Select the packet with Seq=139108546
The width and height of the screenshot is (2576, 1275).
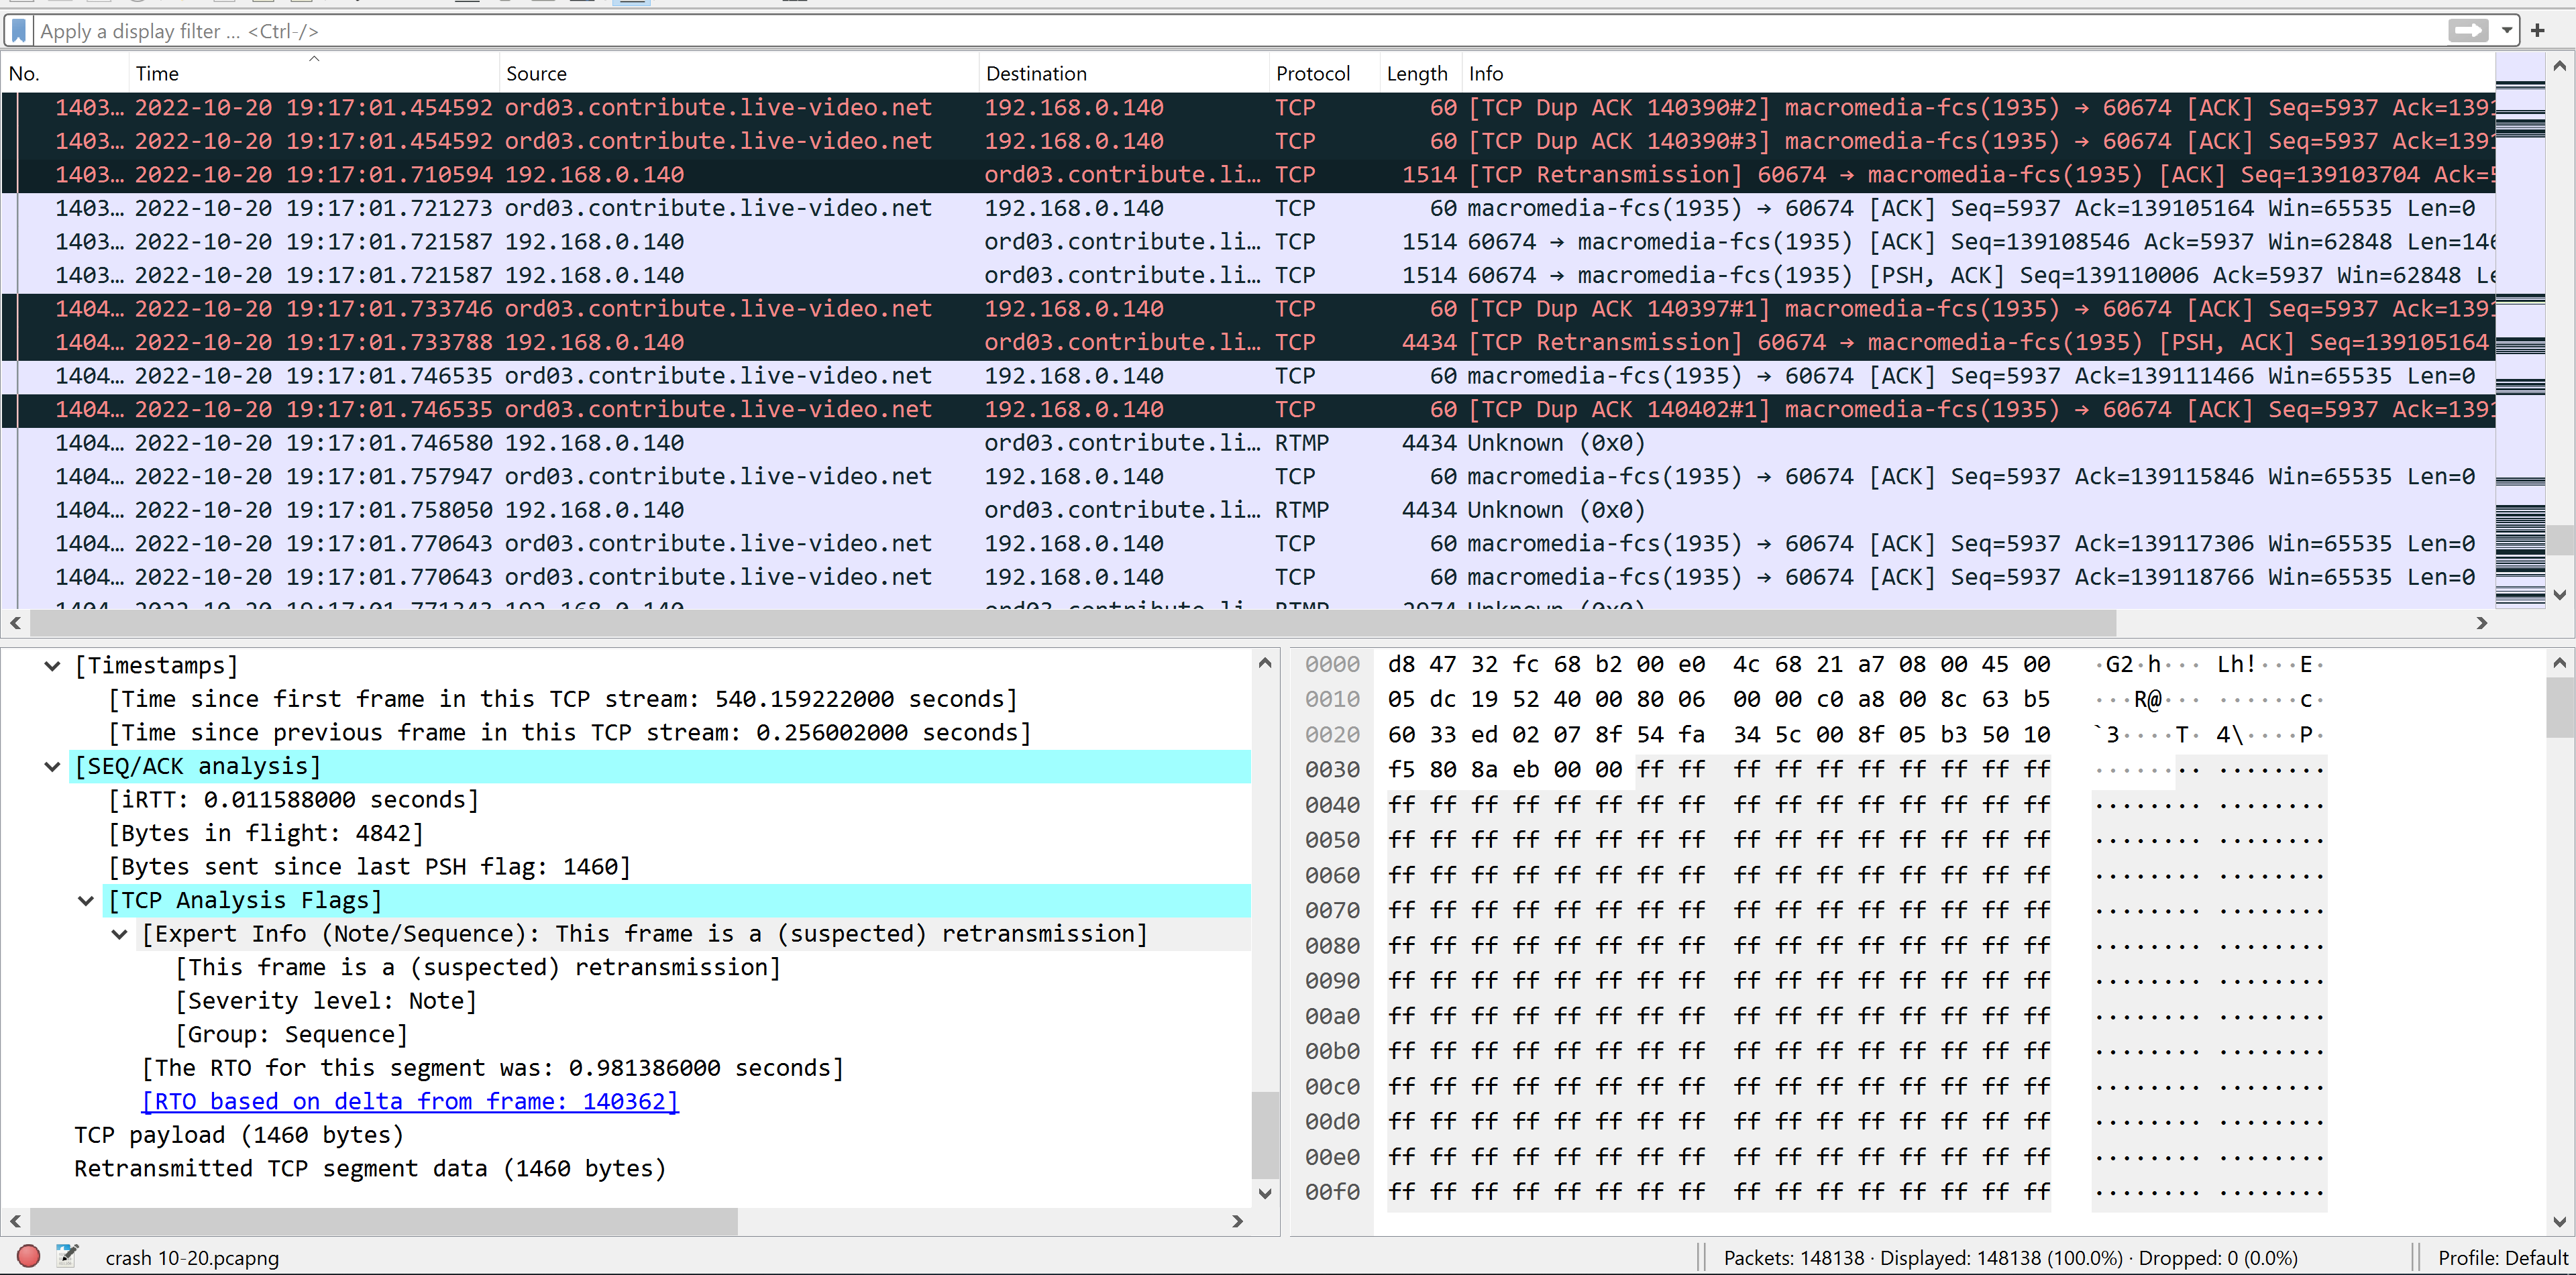click(1248, 242)
